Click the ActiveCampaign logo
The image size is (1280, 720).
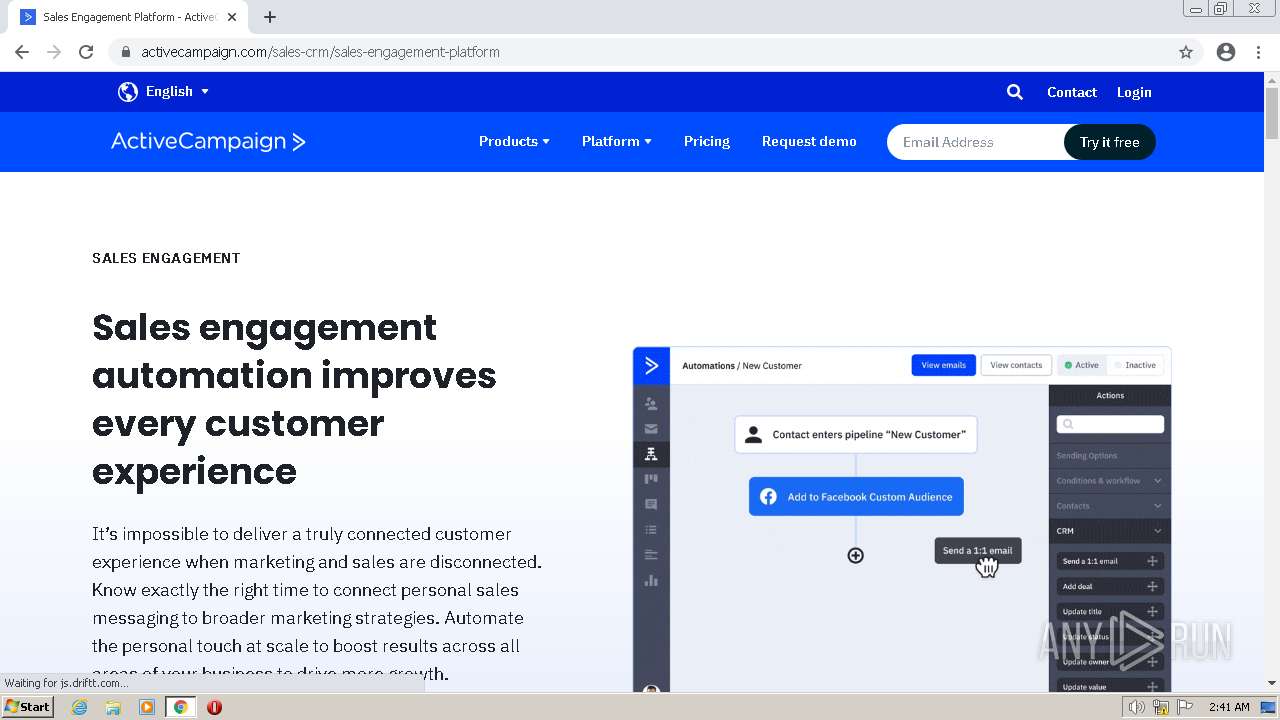[208, 141]
